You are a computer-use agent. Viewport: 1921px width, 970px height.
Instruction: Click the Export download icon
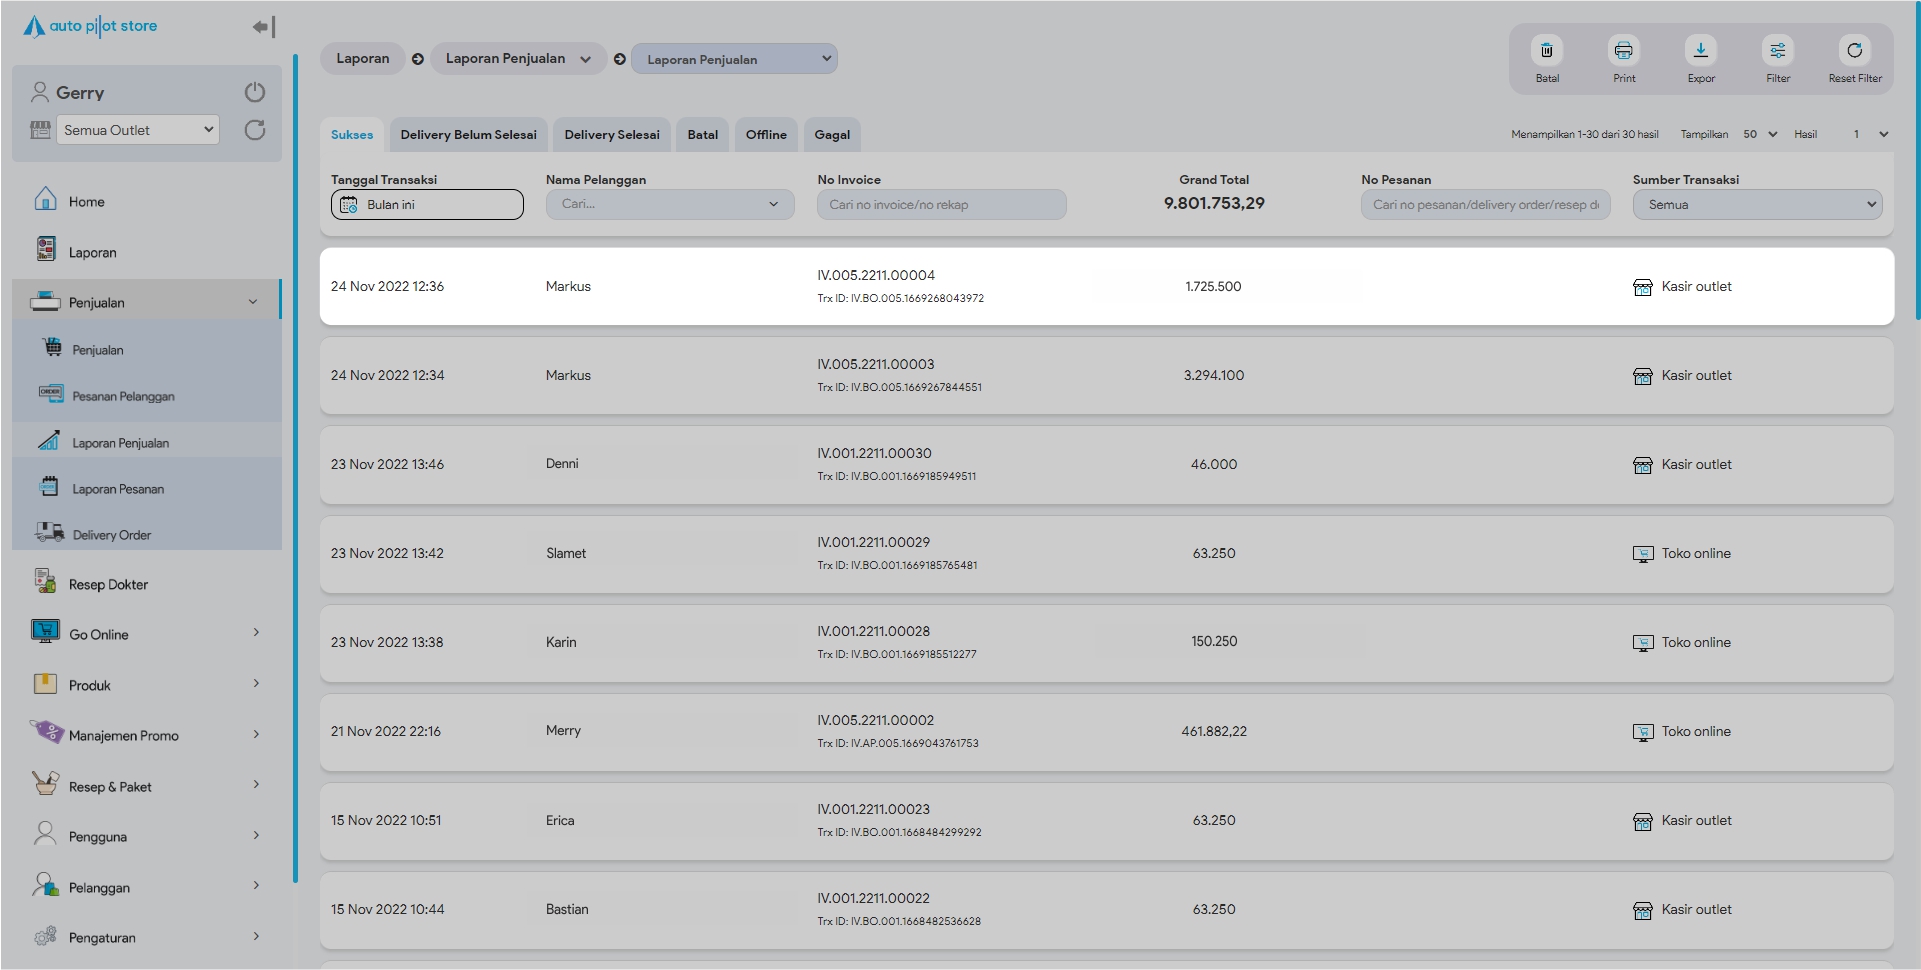coord(1700,51)
